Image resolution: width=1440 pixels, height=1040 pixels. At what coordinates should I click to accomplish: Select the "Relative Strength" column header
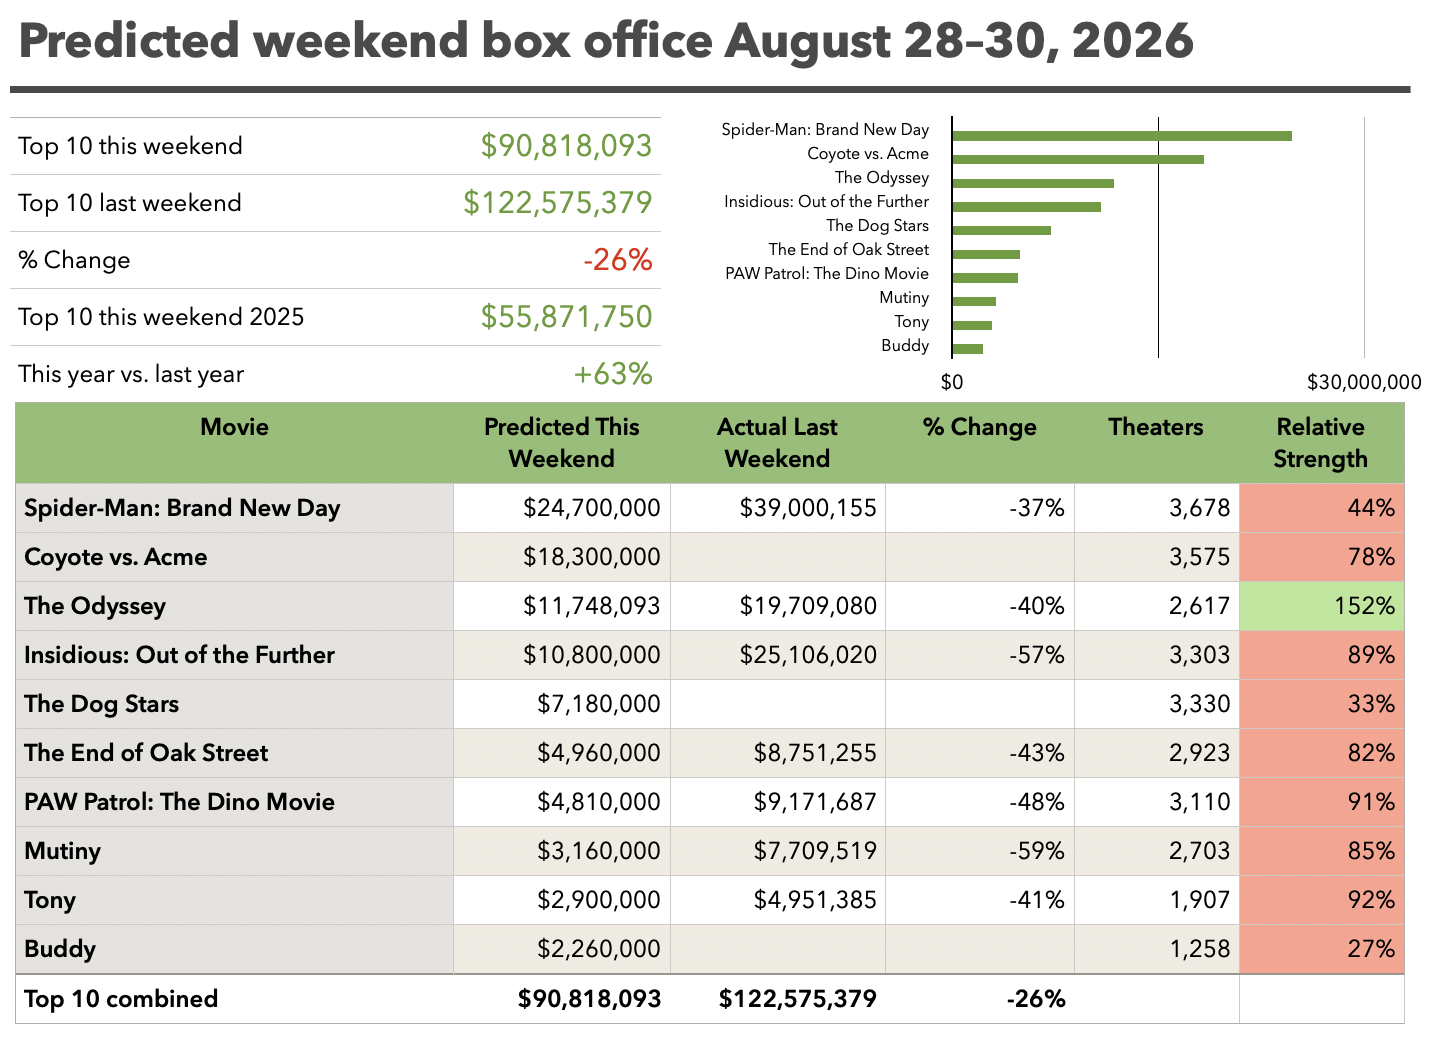pyautogui.click(x=1320, y=443)
